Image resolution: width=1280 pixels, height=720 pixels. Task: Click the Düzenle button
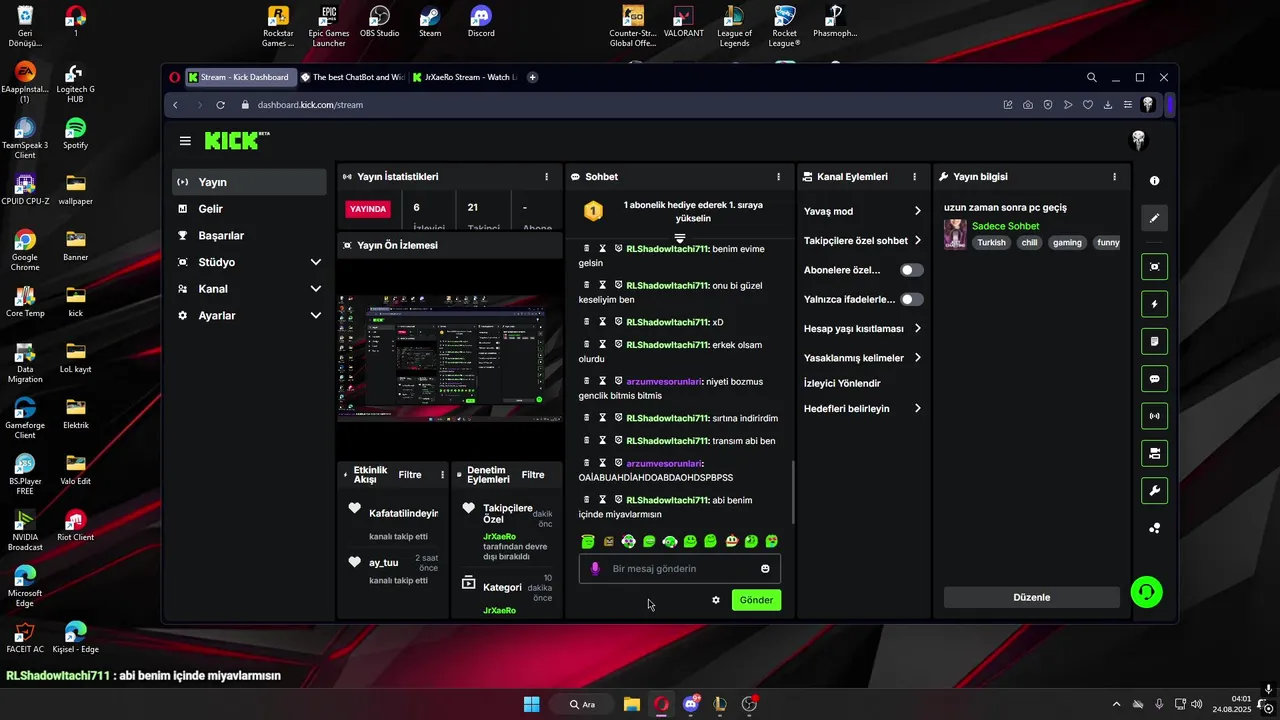coord(1031,597)
